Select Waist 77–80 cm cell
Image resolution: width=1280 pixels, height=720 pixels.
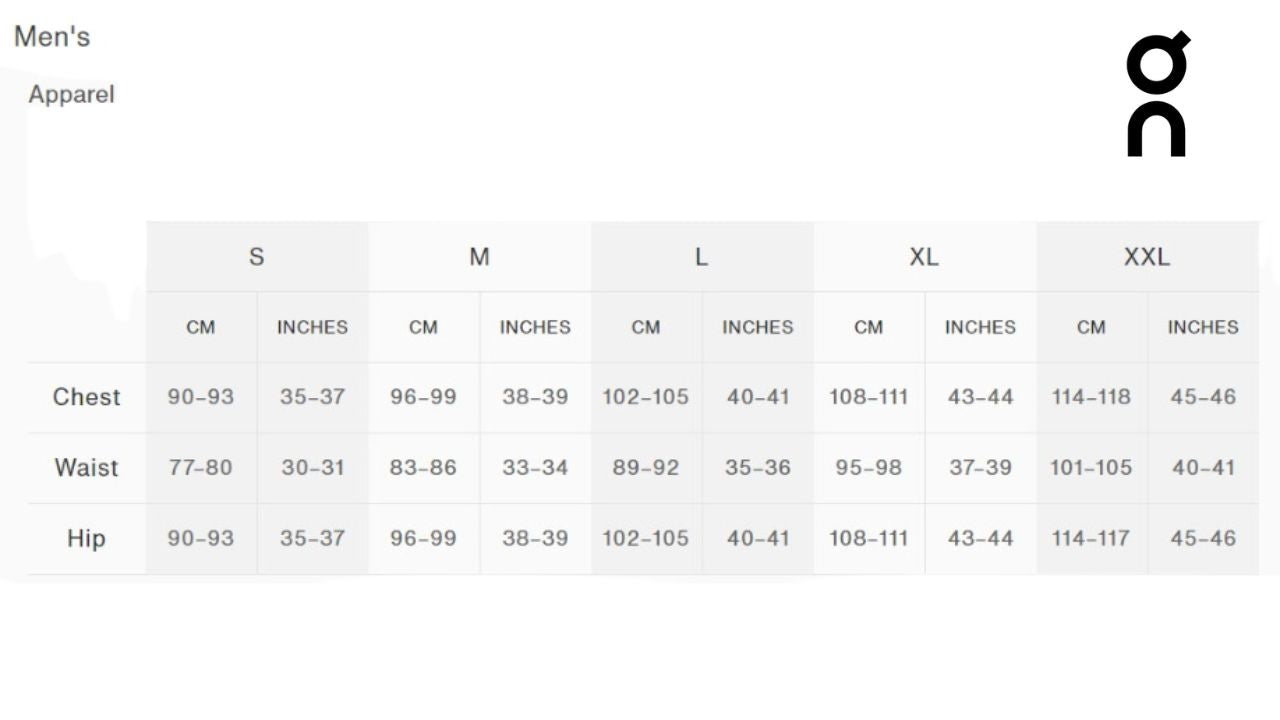click(201, 467)
